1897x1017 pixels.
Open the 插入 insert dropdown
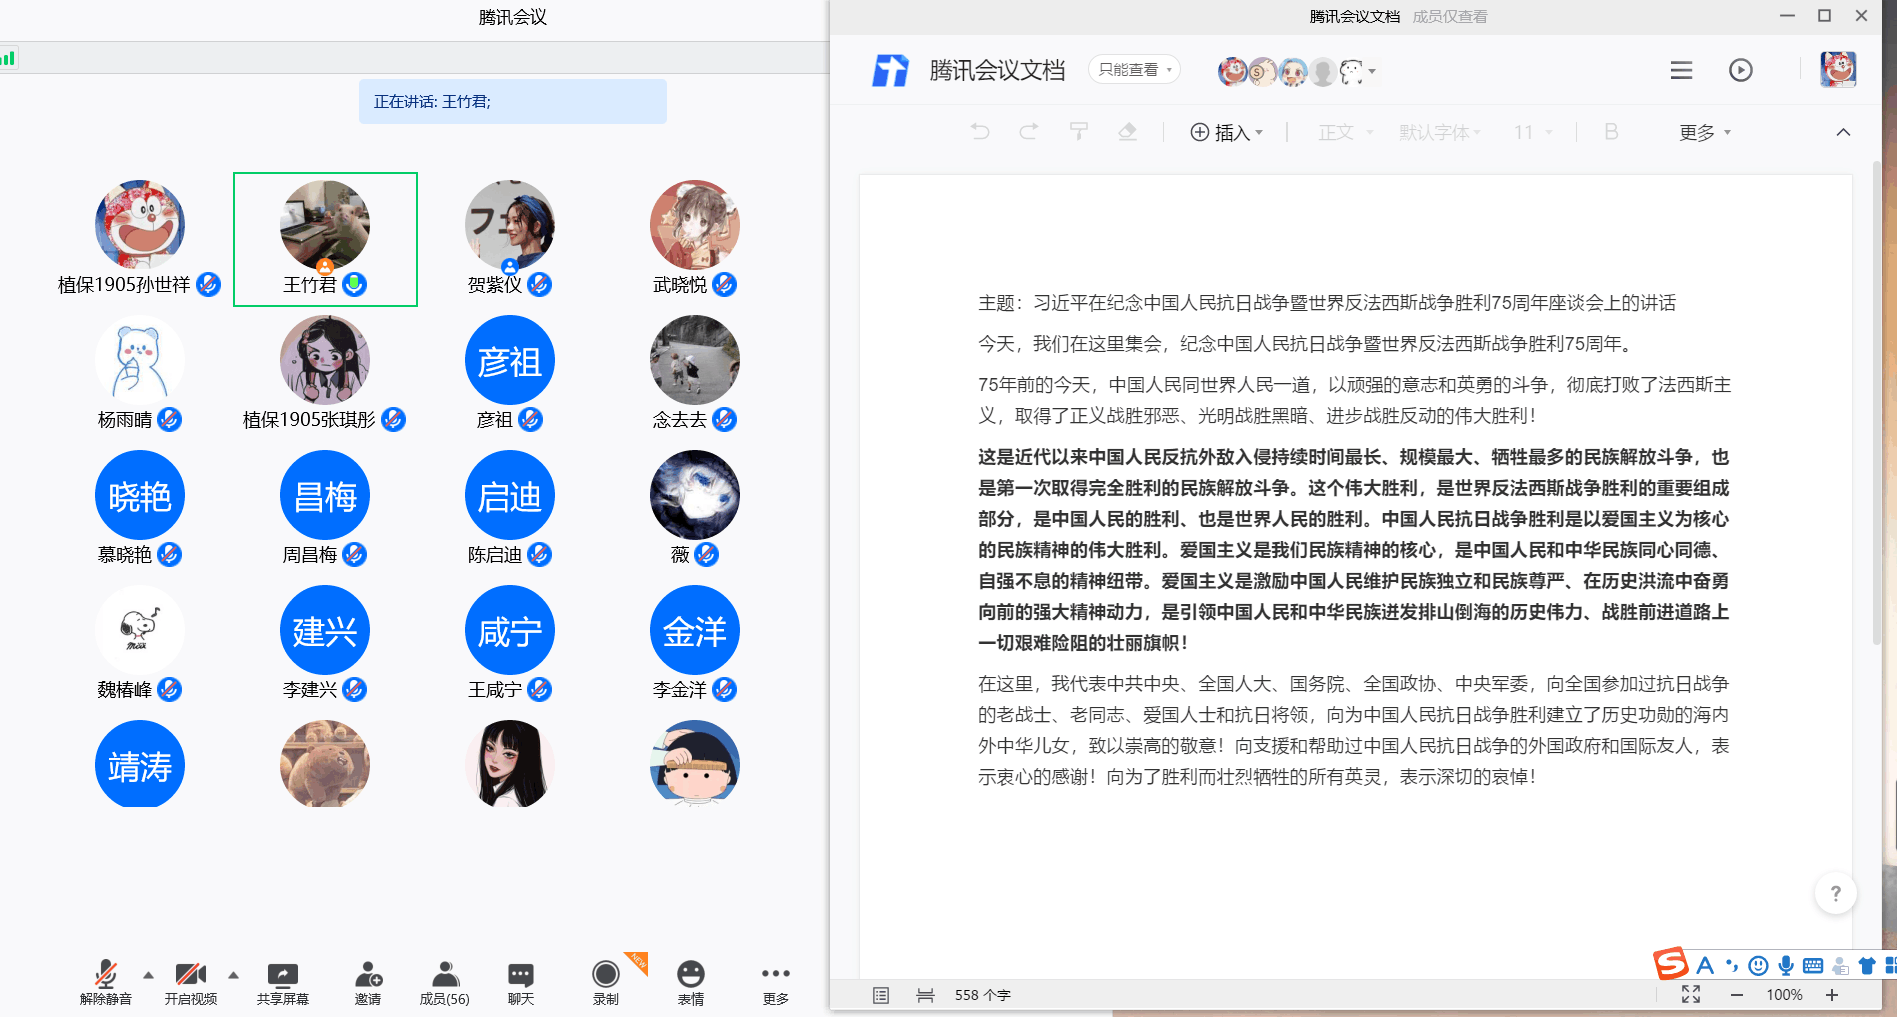[1227, 133]
